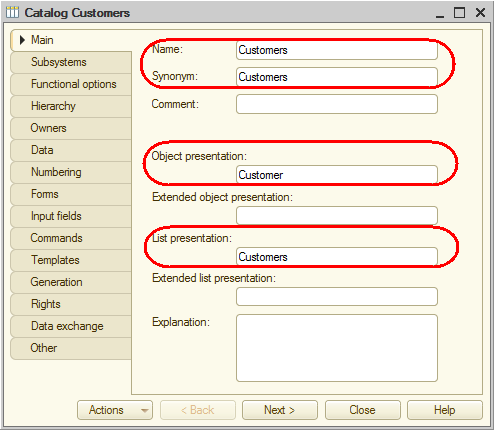494x430 pixels.
Task: Click the Object presentation field
Action: 337,175
